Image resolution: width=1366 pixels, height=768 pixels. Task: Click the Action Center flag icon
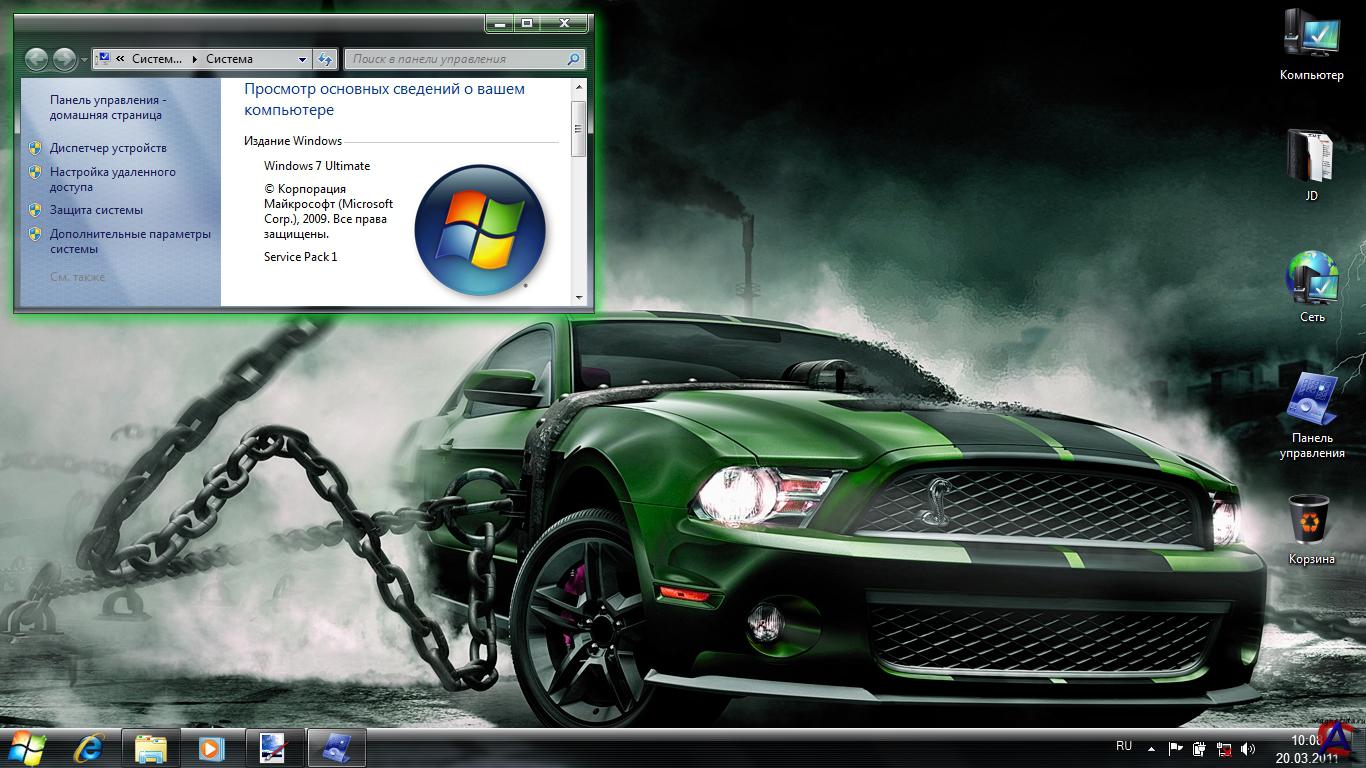(1174, 748)
